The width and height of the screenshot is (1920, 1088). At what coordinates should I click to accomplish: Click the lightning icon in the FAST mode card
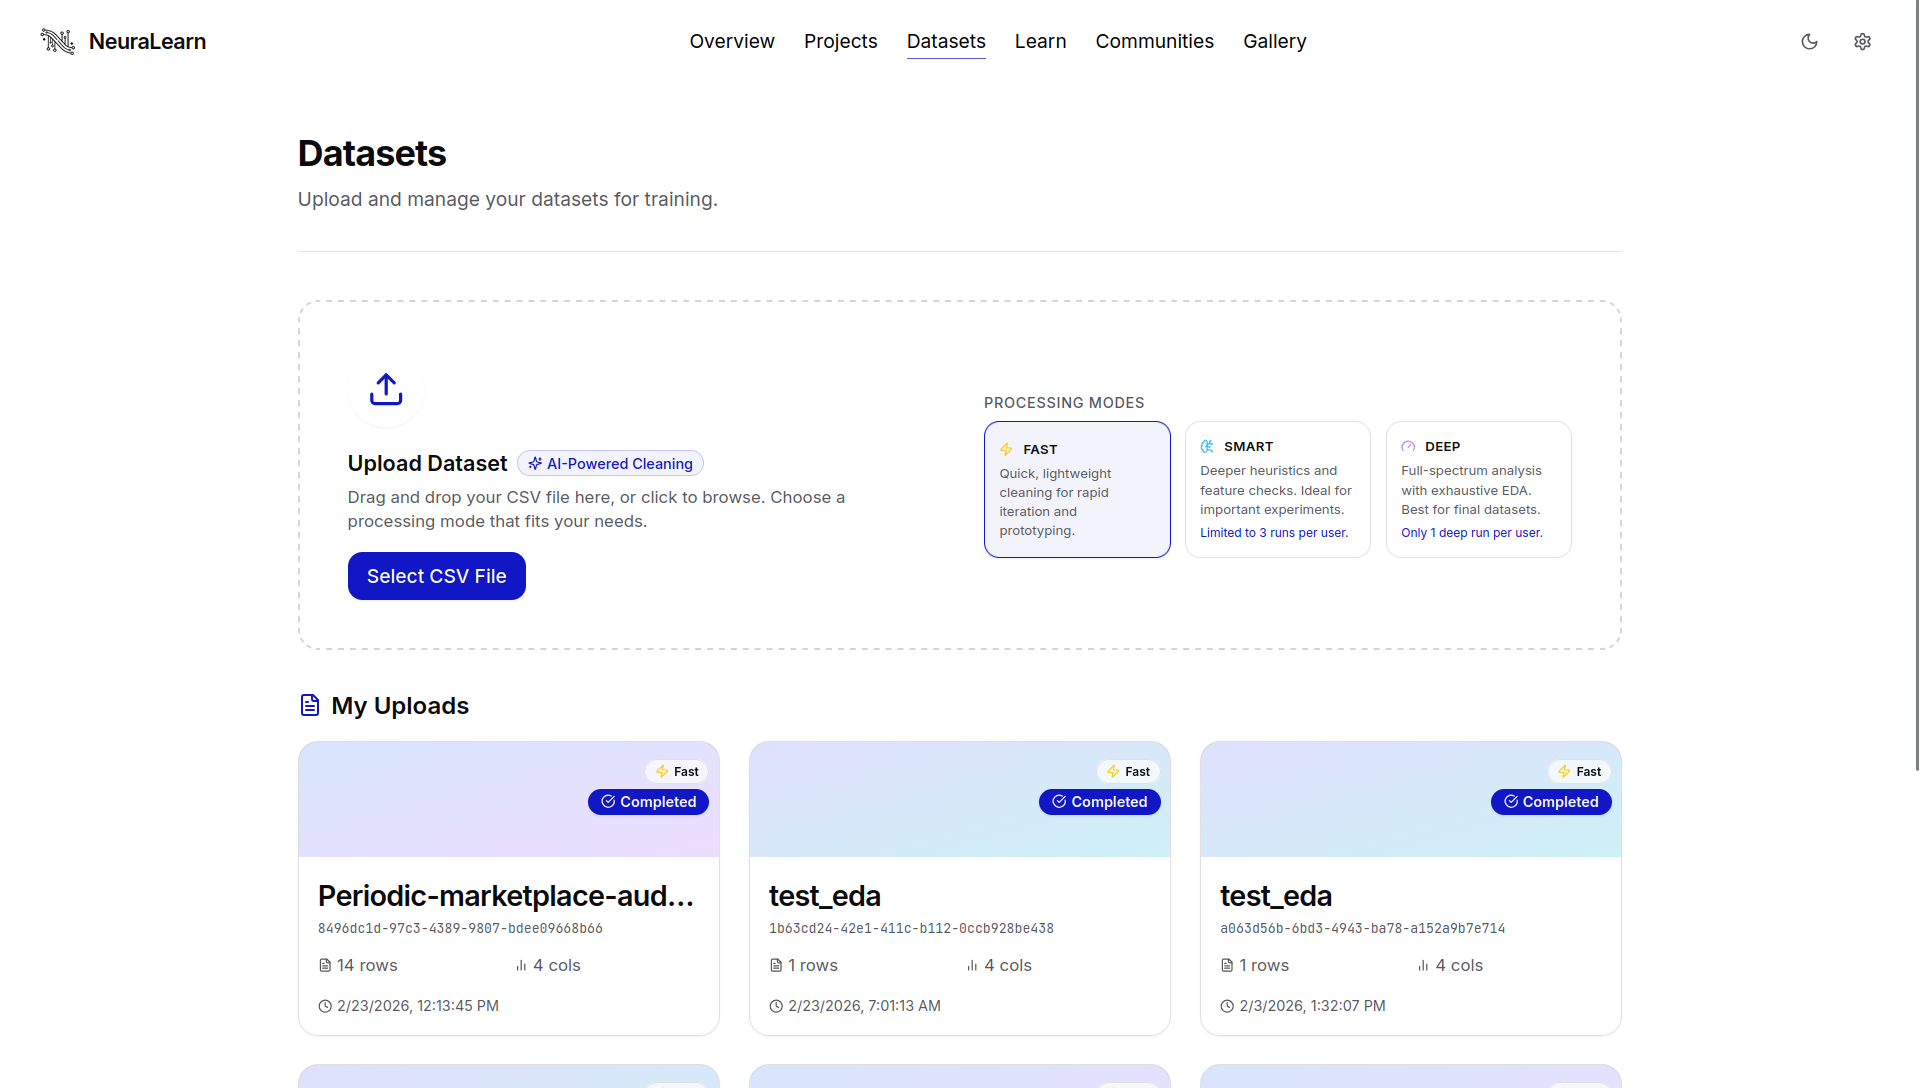[1007, 449]
